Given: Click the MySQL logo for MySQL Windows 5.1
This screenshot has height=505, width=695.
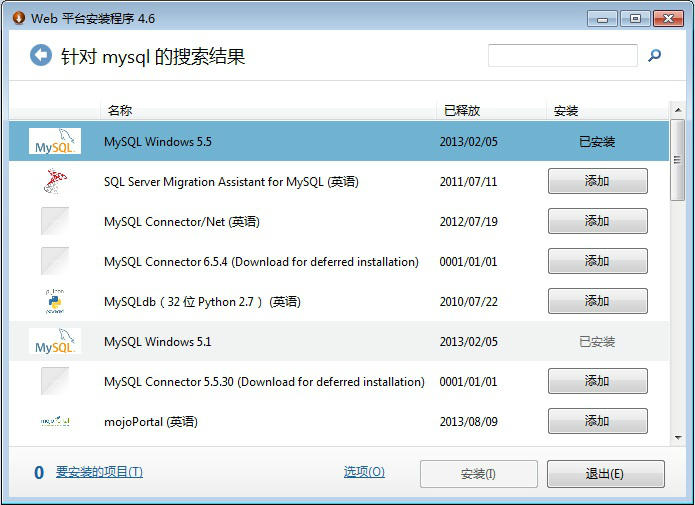Looking at the screenshot, I should point(55,341).
